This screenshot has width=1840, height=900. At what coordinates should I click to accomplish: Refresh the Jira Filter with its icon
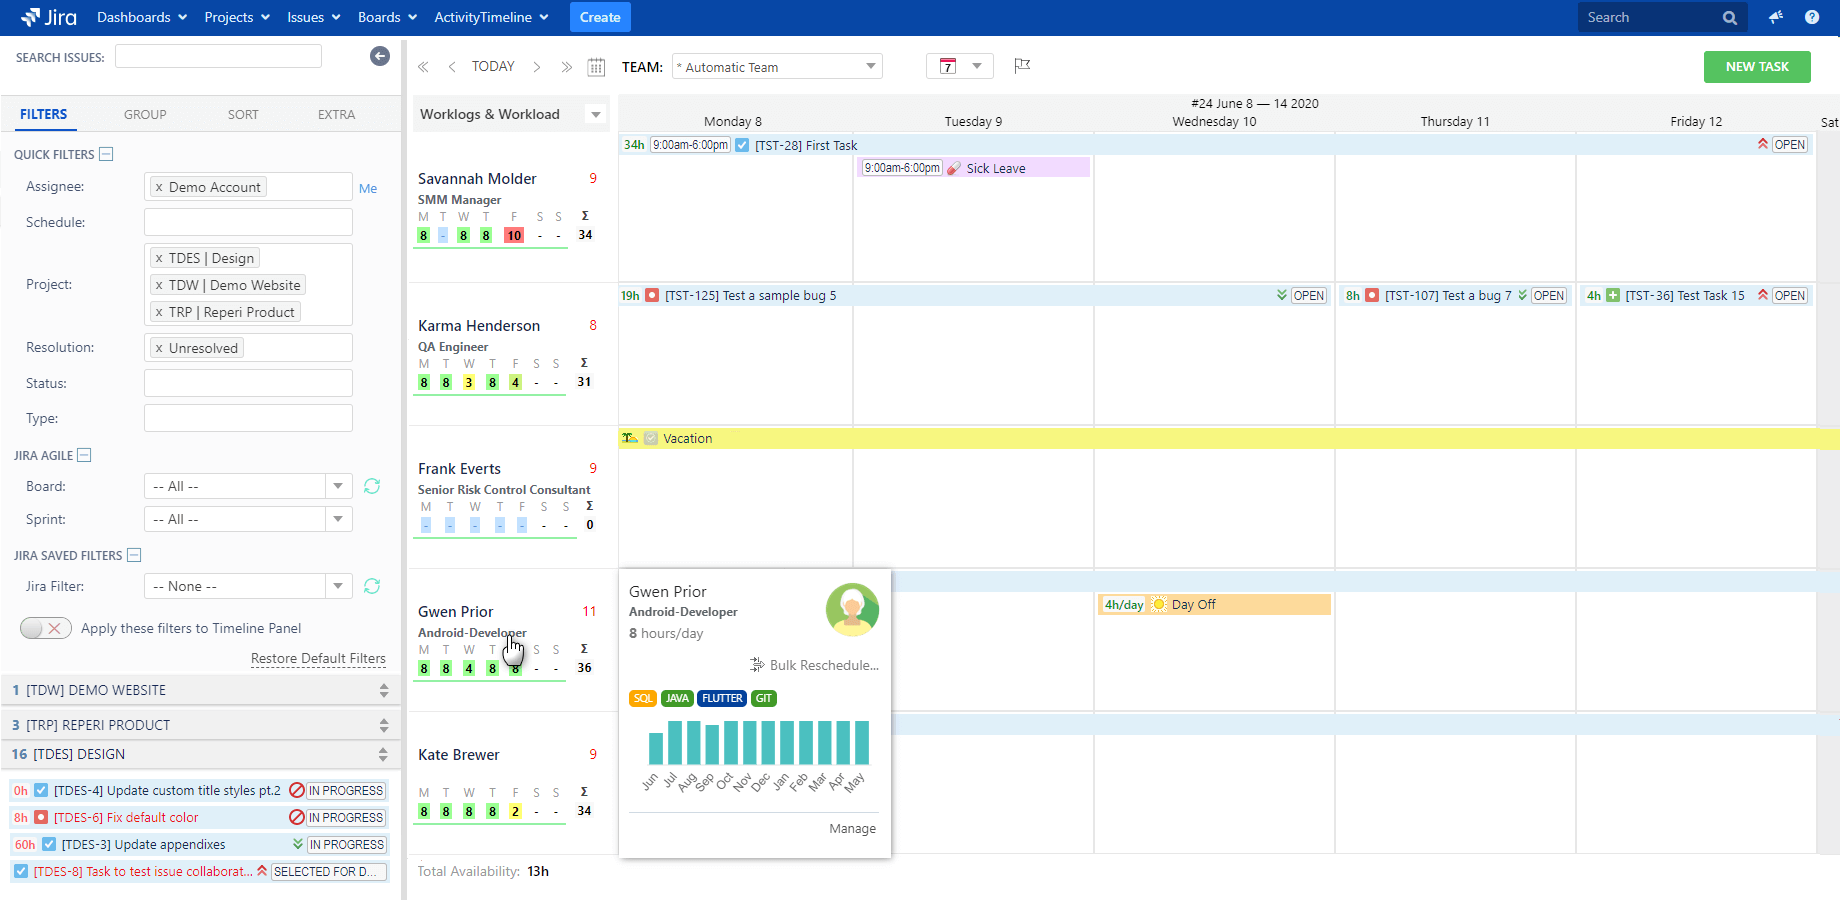point(372,586)
